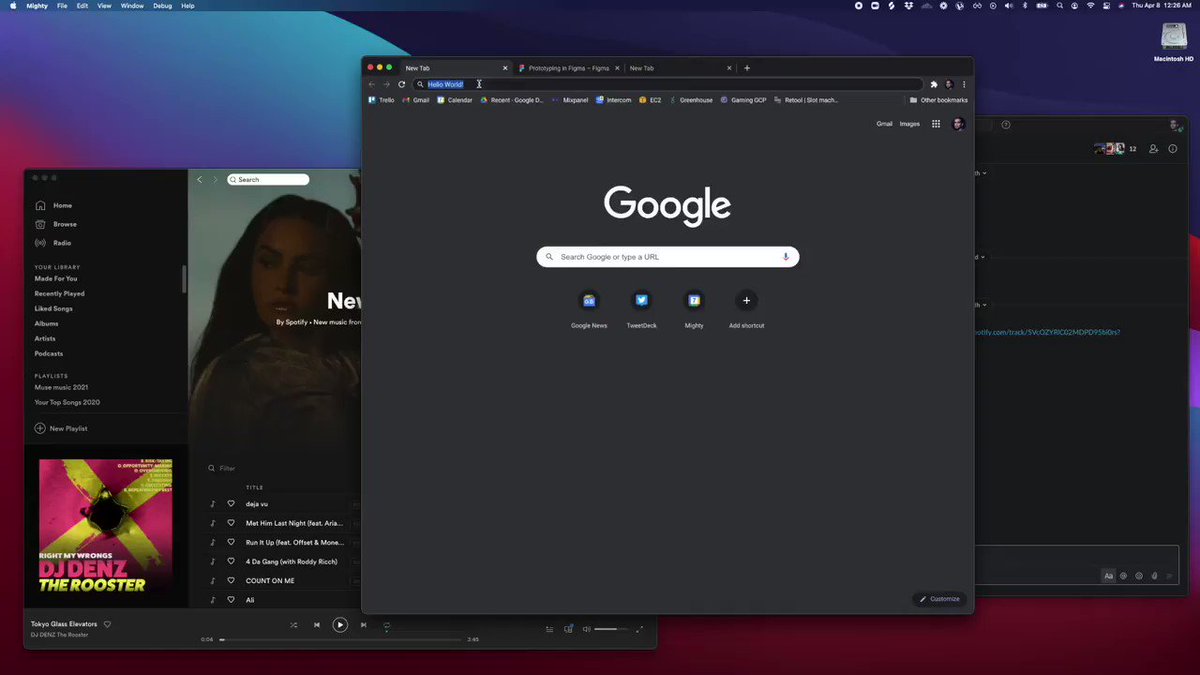This screenshot has width=1200, height=675.
Task: Open Google News shortcut
Action: pyautogui.click(x=589, y=309)
